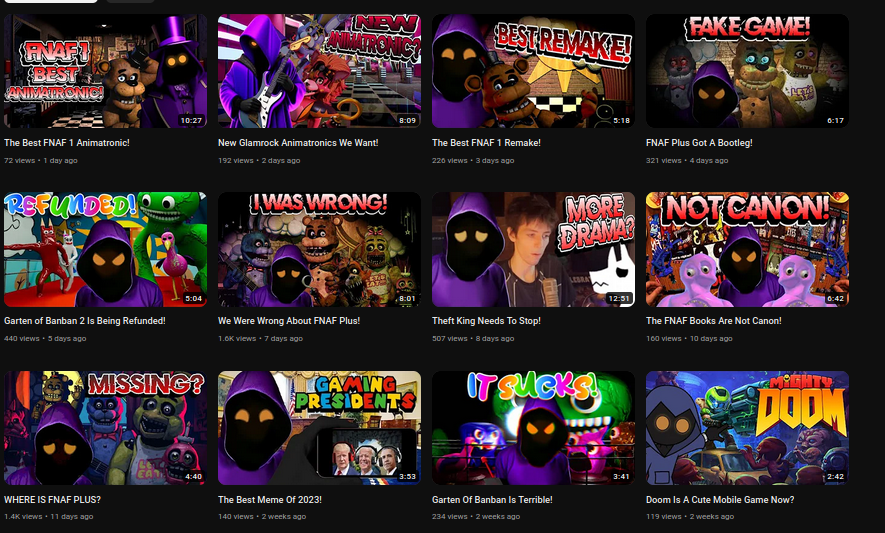The image size is (885, 533).
Task: Open the 'NOT CANON!' video thumbnail
Action: pos(747,249)
